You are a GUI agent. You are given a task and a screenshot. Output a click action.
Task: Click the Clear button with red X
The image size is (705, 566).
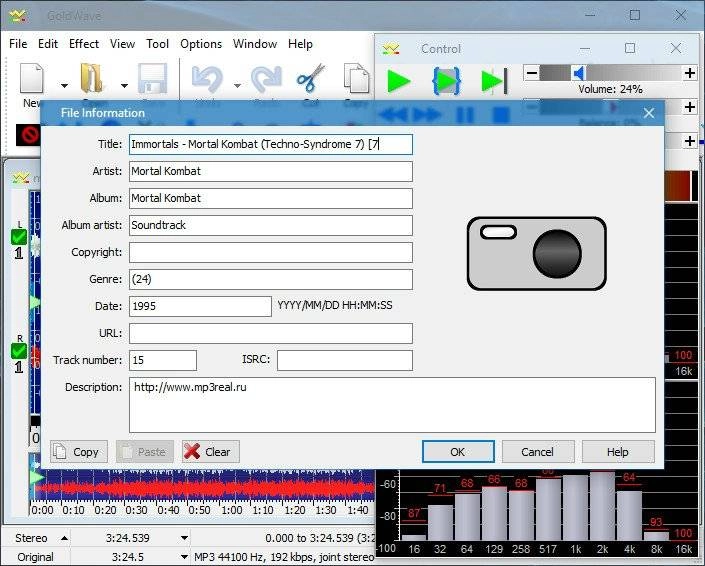click(x=211, y=452)
